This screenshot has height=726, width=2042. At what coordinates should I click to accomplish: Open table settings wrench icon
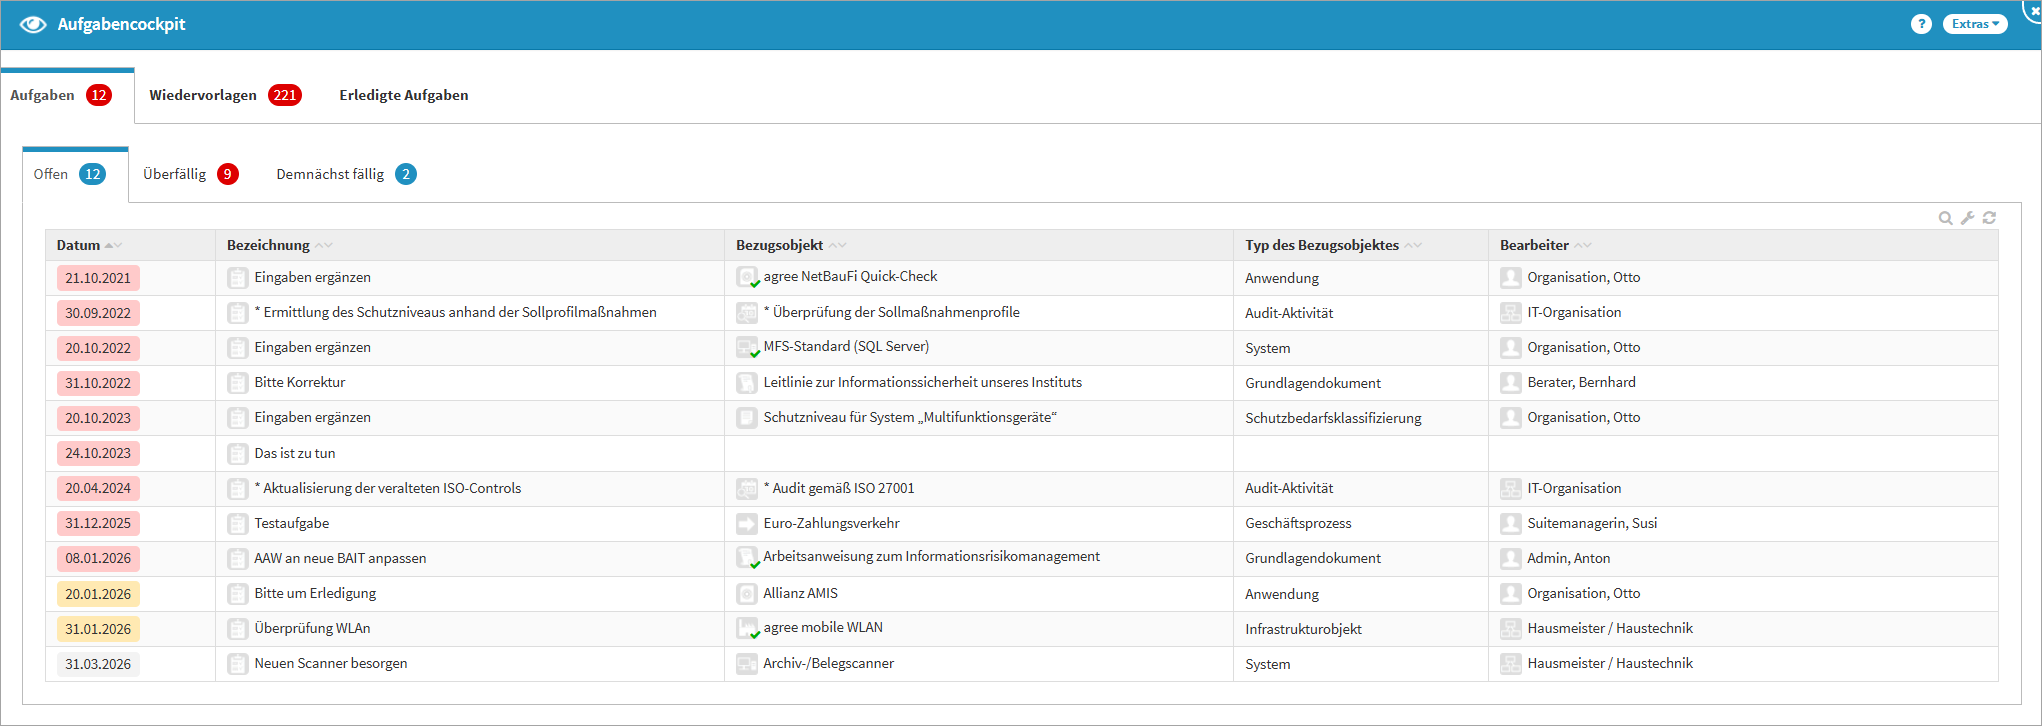[1967, 218]
